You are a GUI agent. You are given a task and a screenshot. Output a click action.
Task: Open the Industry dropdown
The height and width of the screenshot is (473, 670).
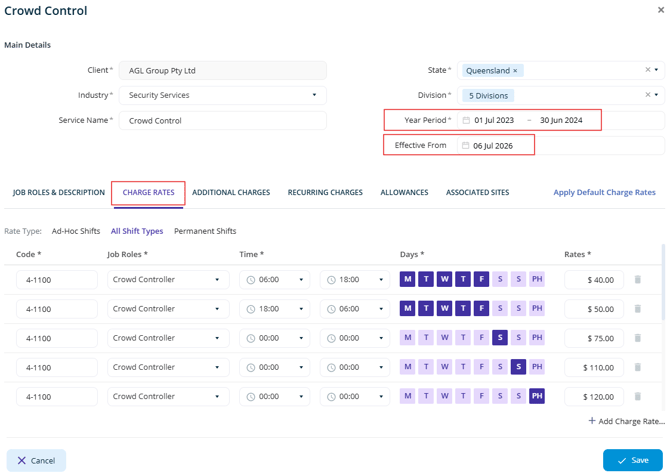(x=314, y=95)
